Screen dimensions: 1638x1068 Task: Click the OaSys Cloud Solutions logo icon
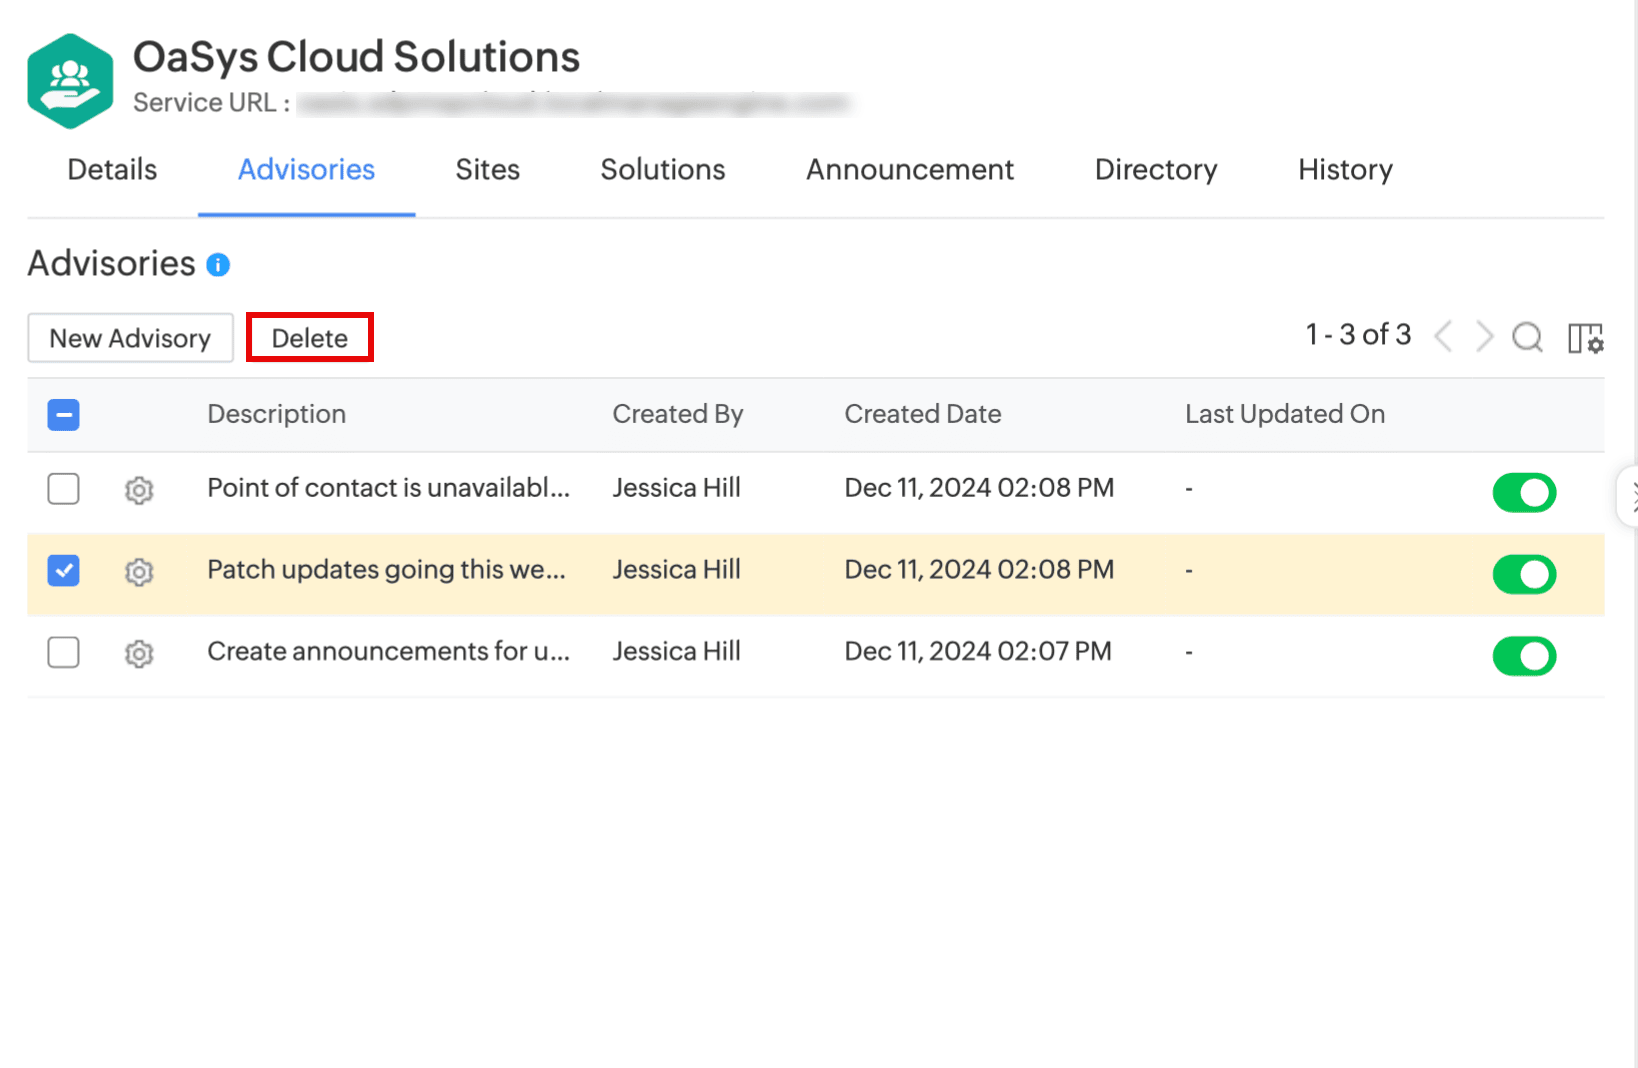click(x=70, y=81)
